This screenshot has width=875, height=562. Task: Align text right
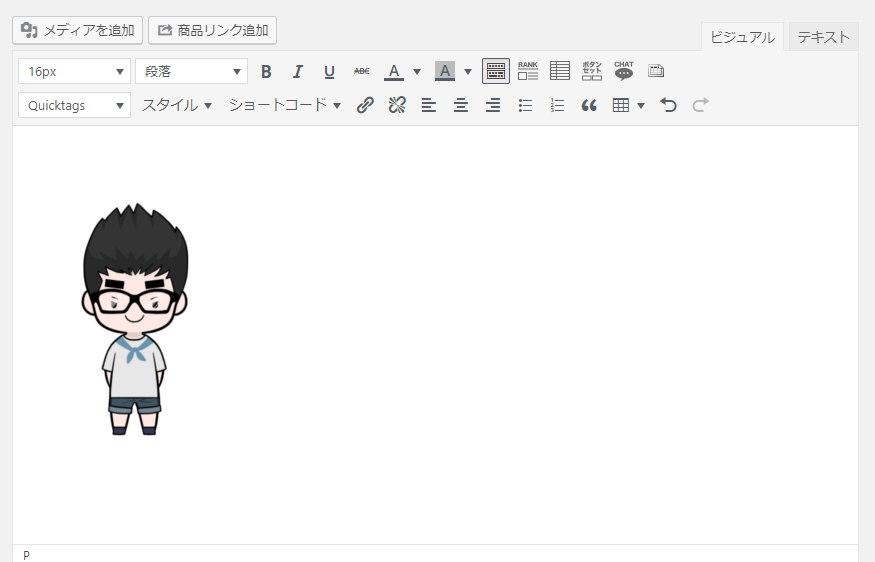[493, 105]
